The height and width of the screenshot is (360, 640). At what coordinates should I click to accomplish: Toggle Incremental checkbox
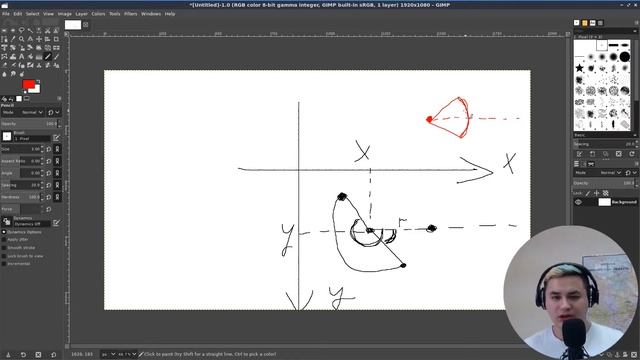4,264
